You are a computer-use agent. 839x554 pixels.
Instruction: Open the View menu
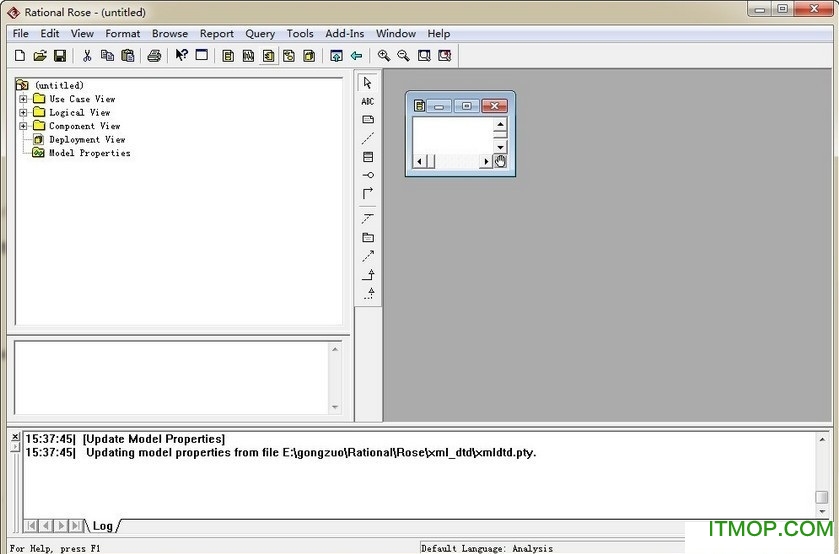82,33
